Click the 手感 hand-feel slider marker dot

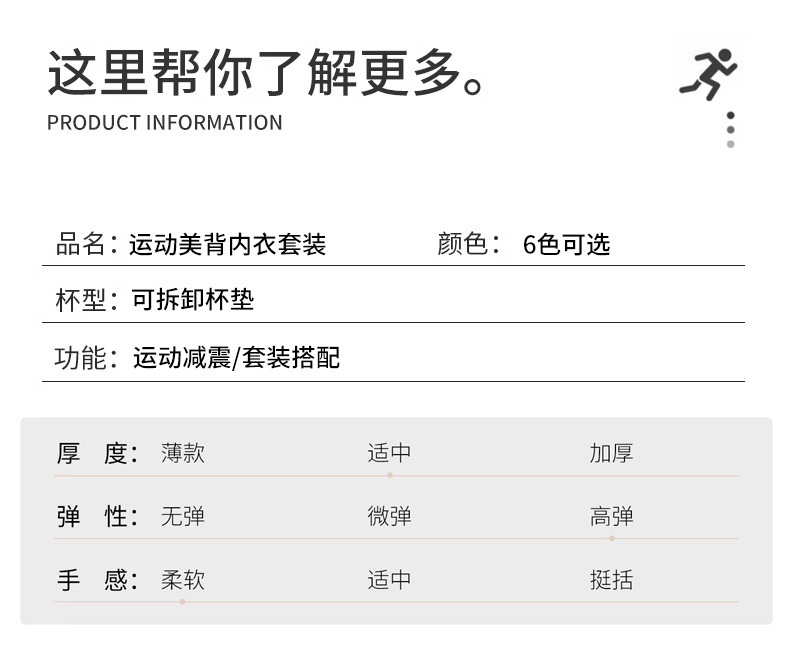click(x=182, y=601)
